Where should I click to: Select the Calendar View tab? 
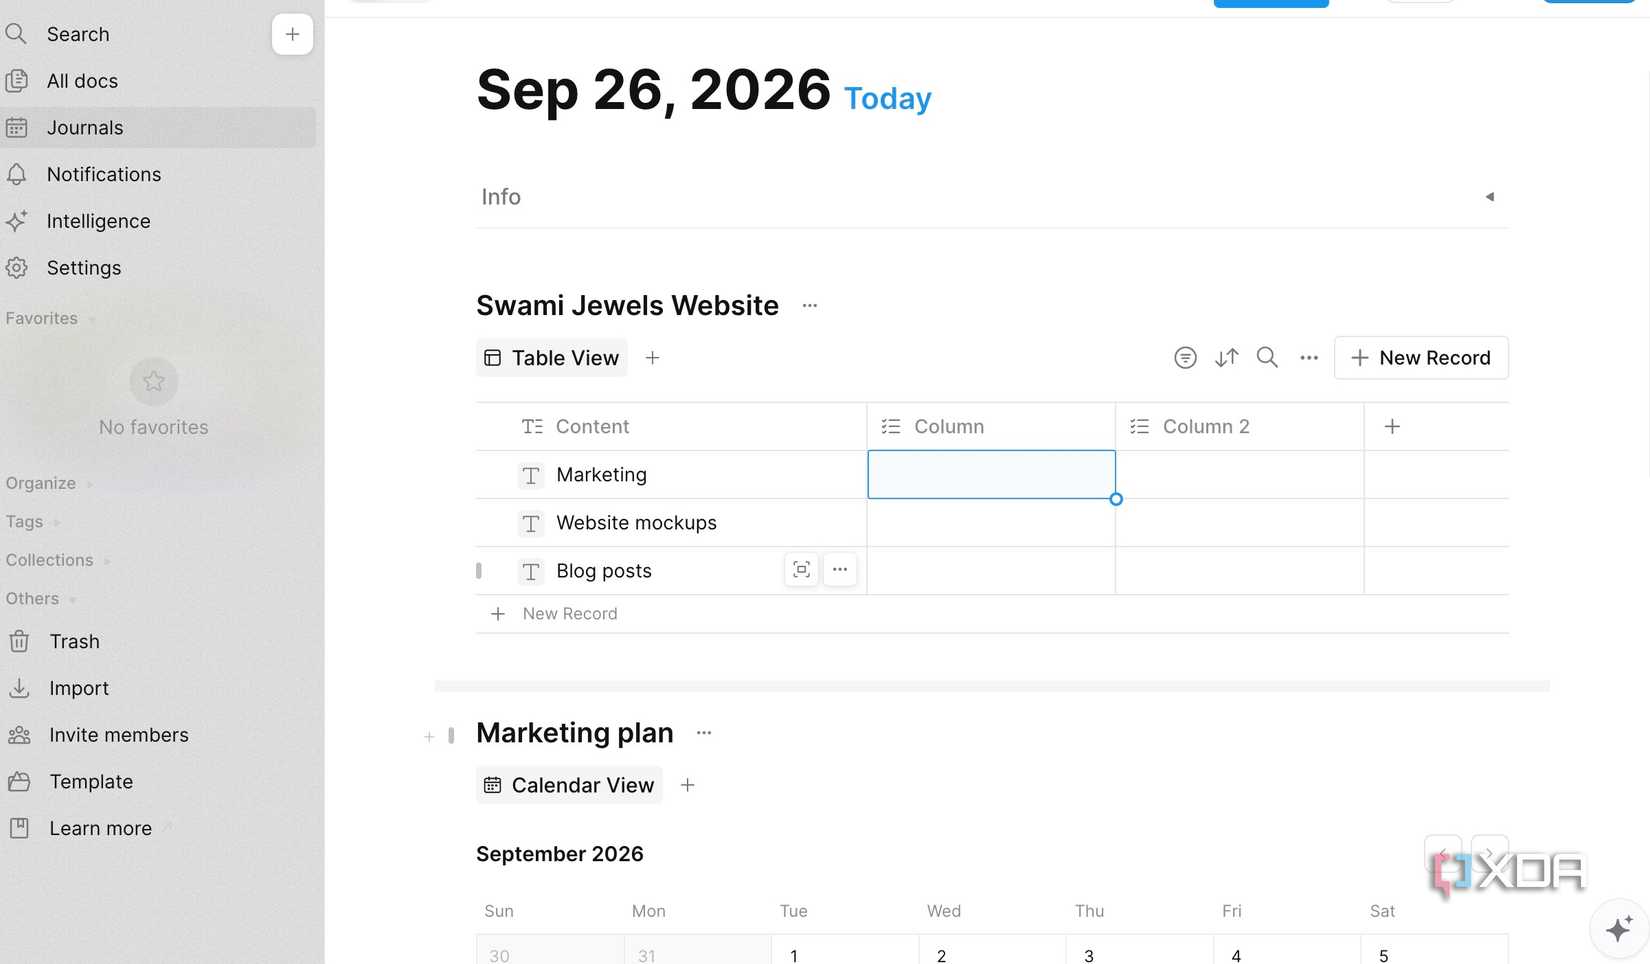[569, 785]
